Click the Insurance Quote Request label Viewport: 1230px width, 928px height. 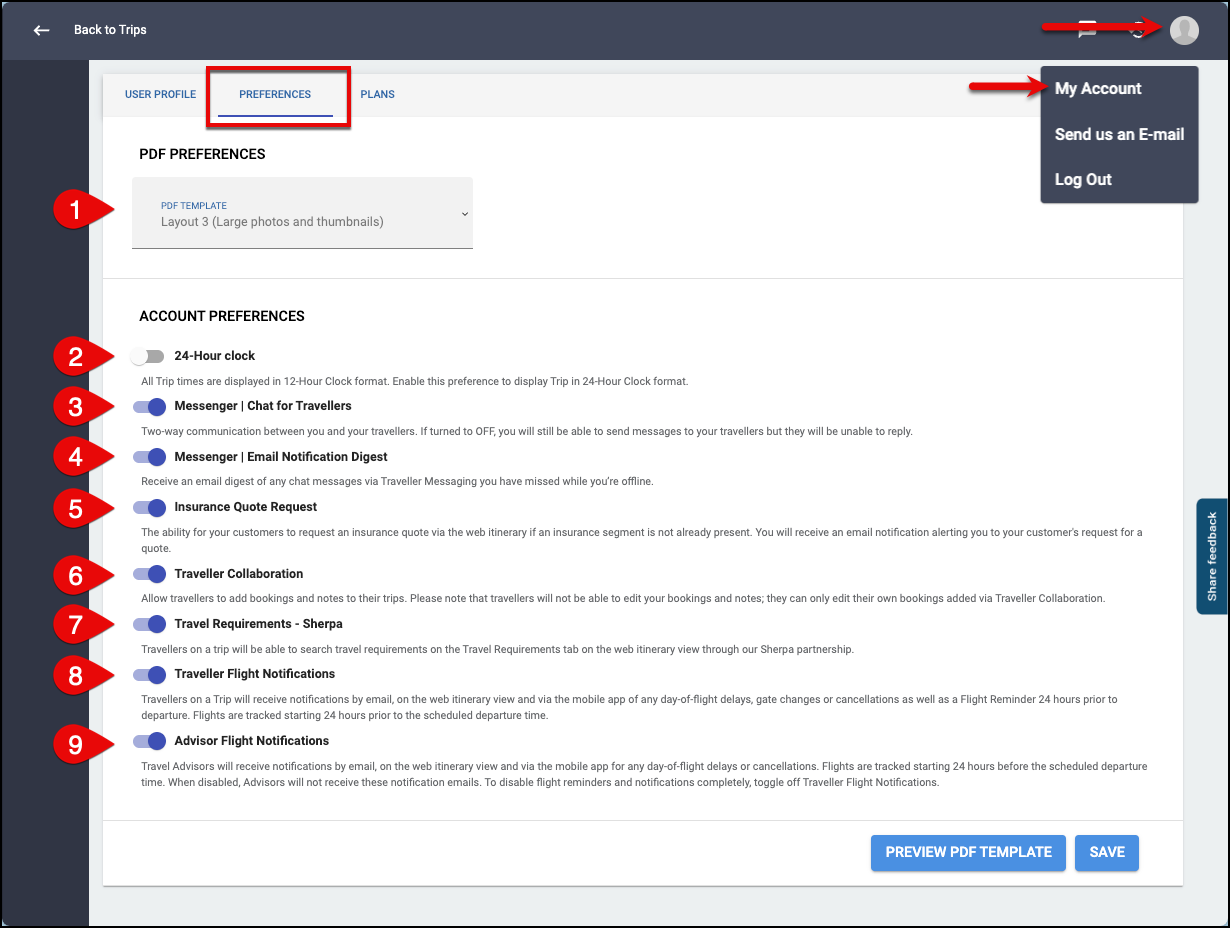pos(245,507)
